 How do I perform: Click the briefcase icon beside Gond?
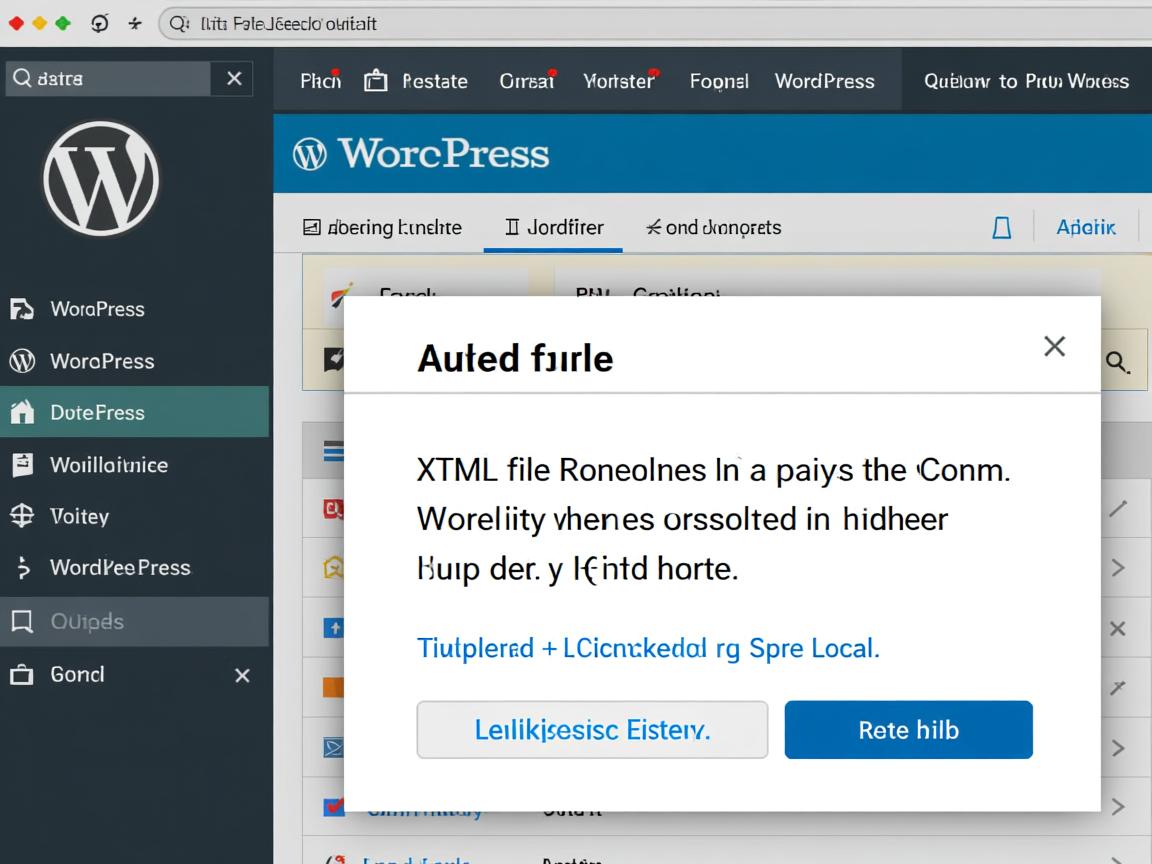pyautogui.click(x=22, y=675)
